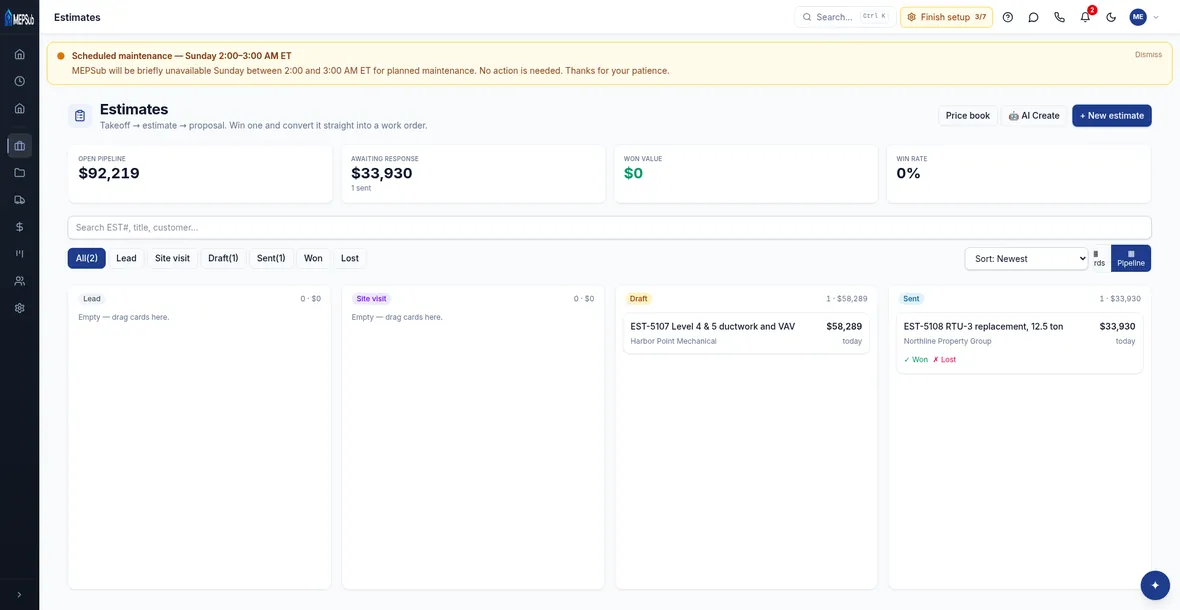Screen dimensions: 1180x610
Task: Click the $58,289 amount on EST-5107
Action: pos(844,326)
